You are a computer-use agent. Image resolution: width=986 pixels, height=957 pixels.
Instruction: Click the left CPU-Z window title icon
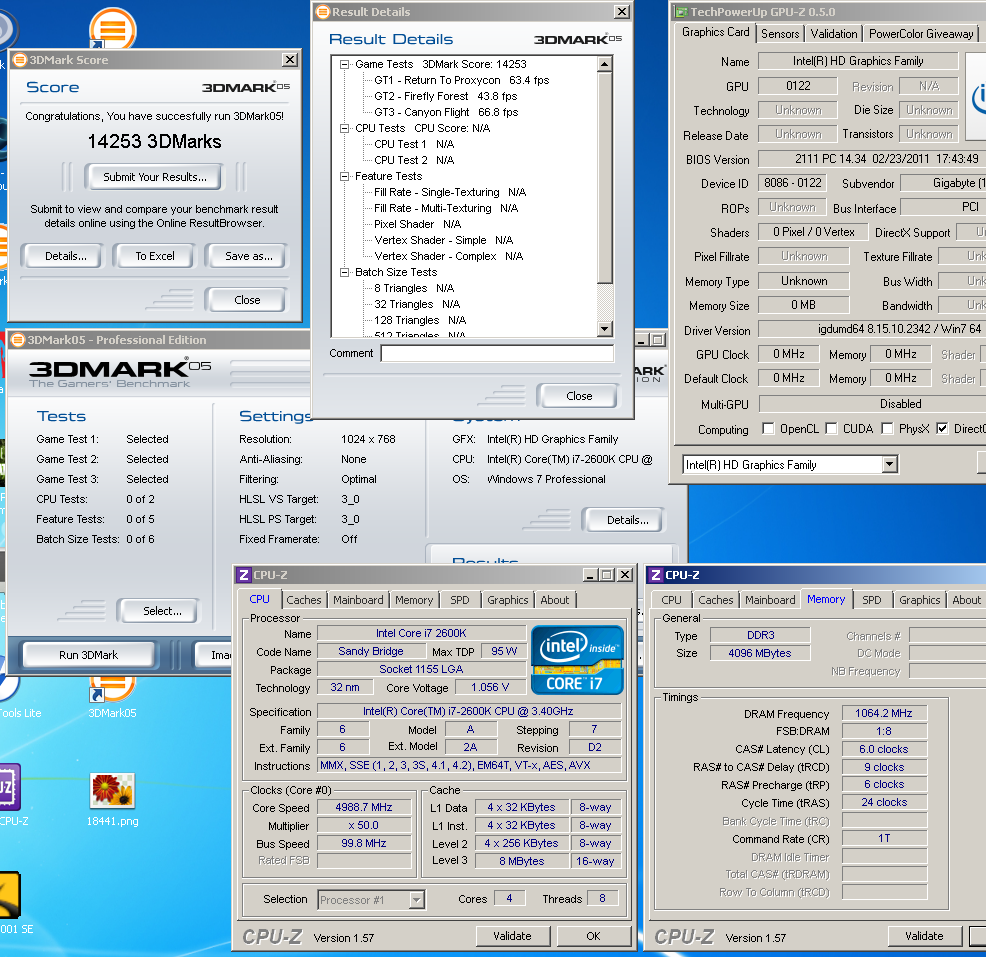tap(244, 575)
